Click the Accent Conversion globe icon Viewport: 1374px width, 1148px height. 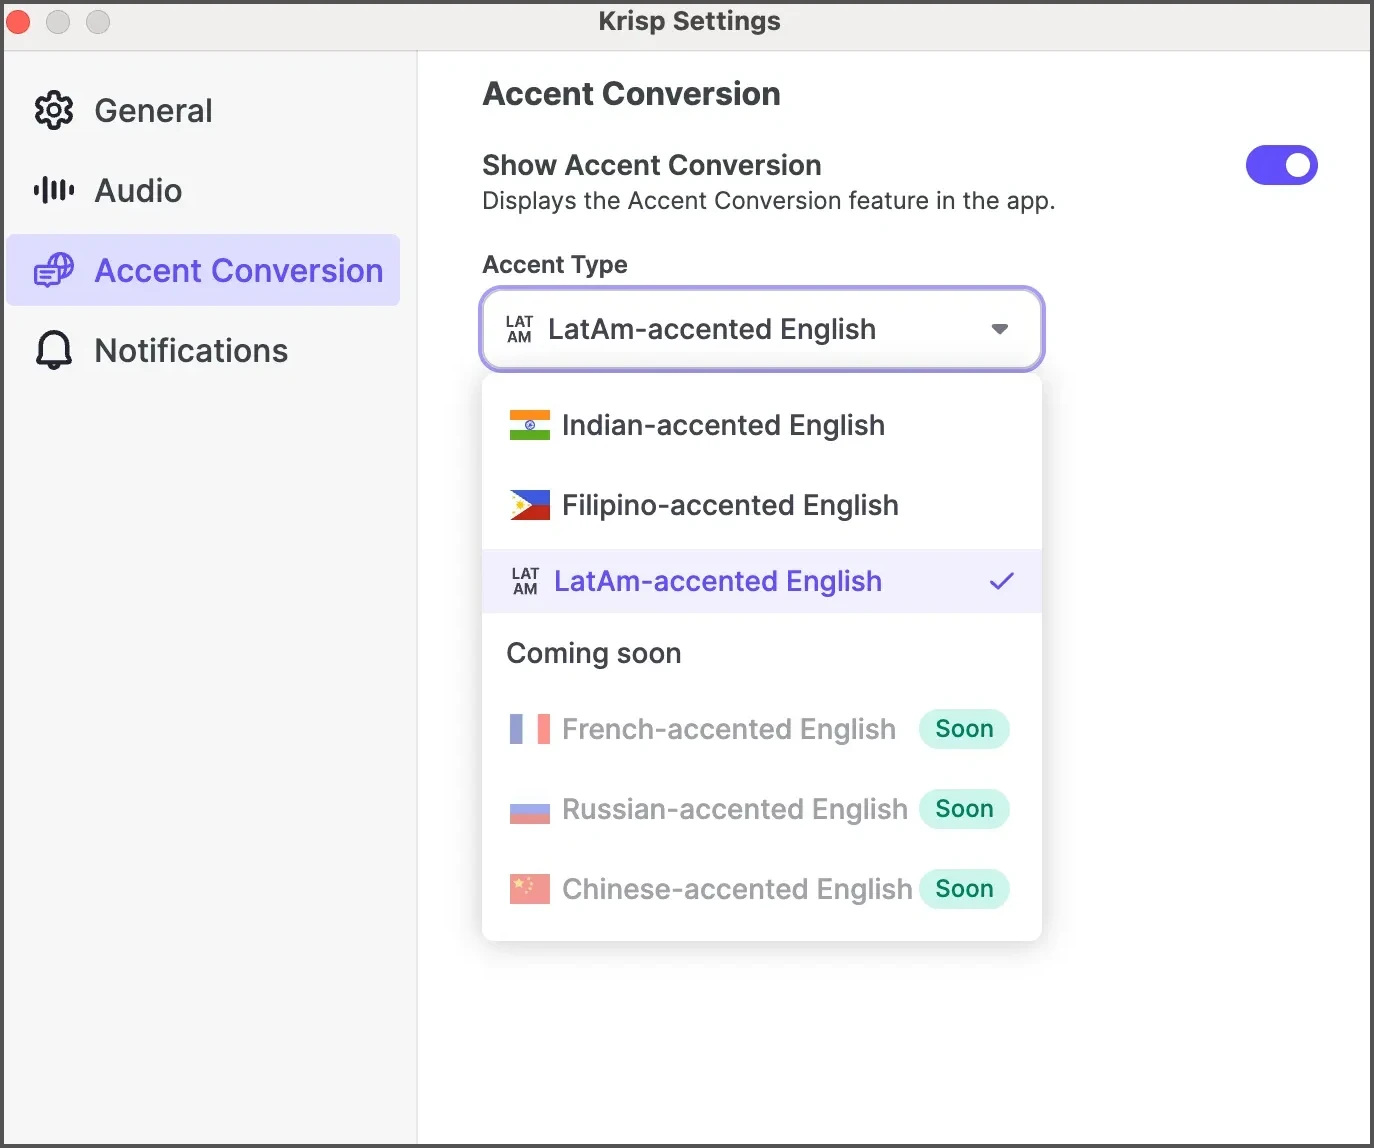(54, 270)
